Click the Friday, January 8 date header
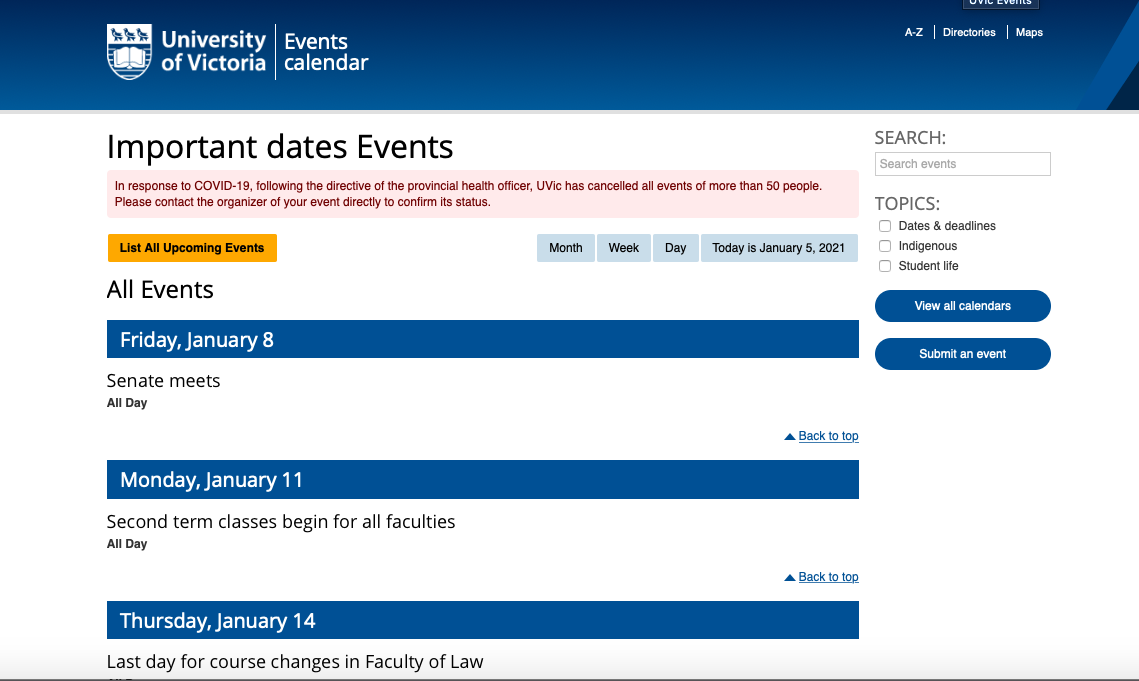1139x681 pixels. (x=482, y=339)
